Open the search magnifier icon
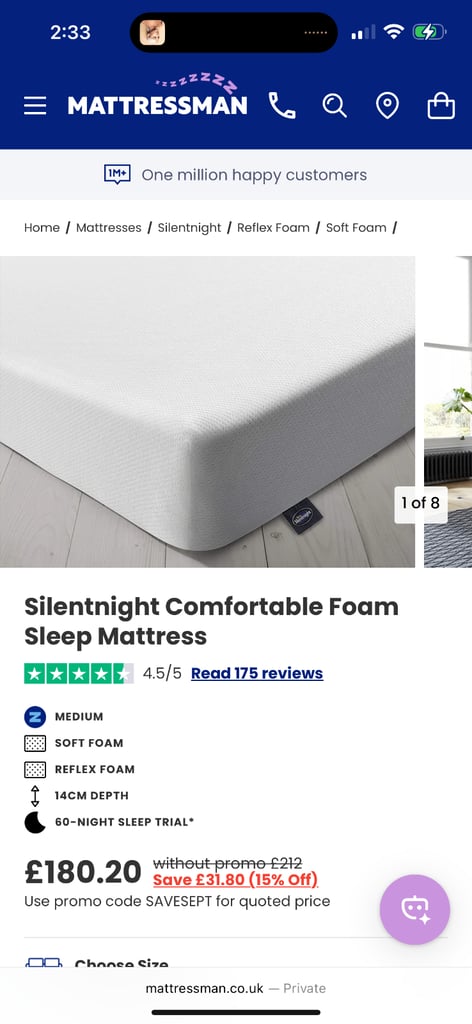The height and width of the screenshot is (1024, 472). point(334,106)
